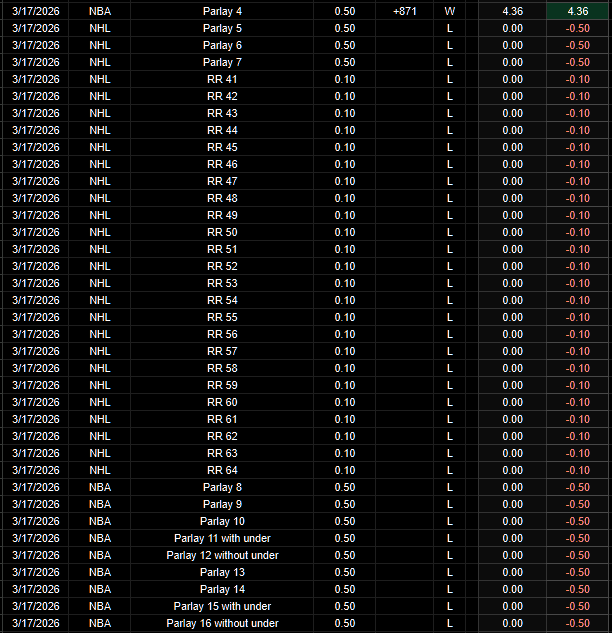Image resolution: width=612 pixels, height=633 pixels.
Task: Click the -0.50 loss in Parlay 7 row
Action: point(577,62)
